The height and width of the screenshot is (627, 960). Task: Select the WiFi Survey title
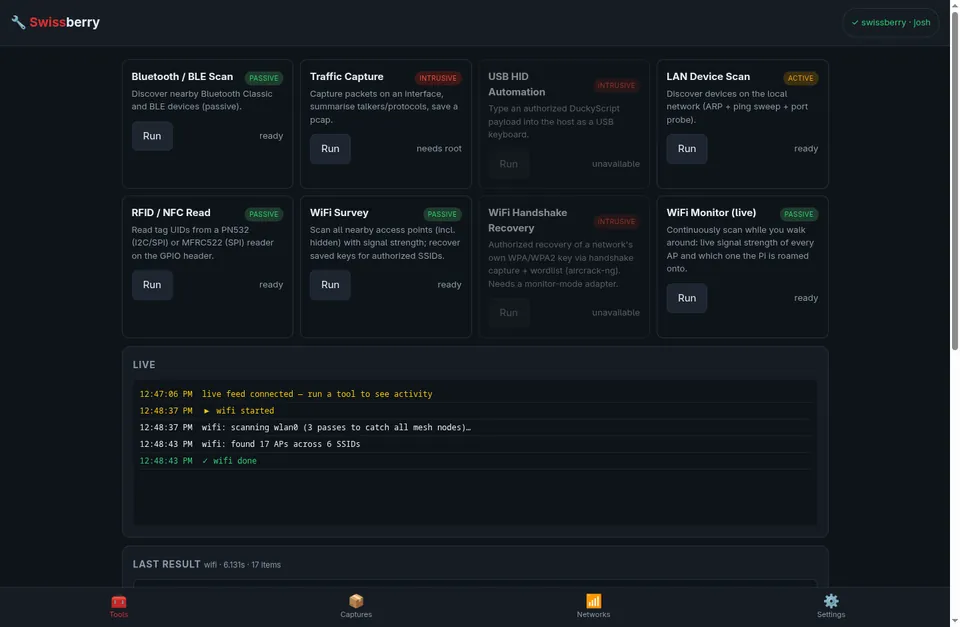(x=339, y=212)
